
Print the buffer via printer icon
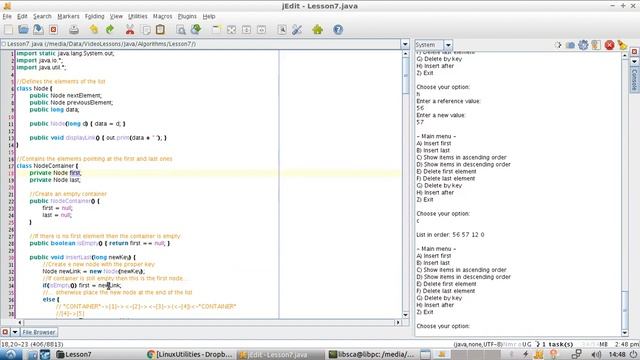[x=74, y=29]
